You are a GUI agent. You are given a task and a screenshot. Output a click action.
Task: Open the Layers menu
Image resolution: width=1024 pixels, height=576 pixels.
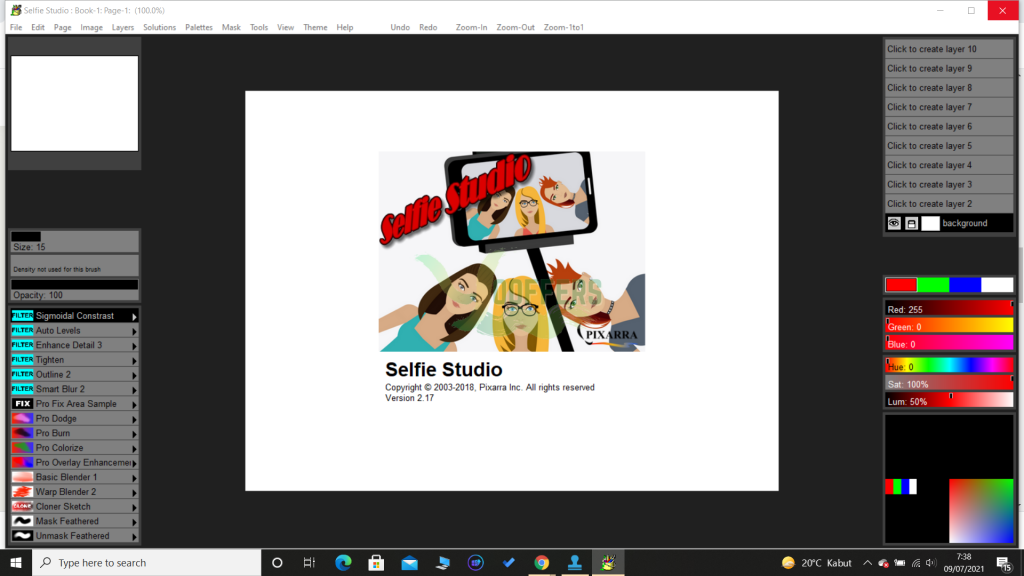click(123, 27)
